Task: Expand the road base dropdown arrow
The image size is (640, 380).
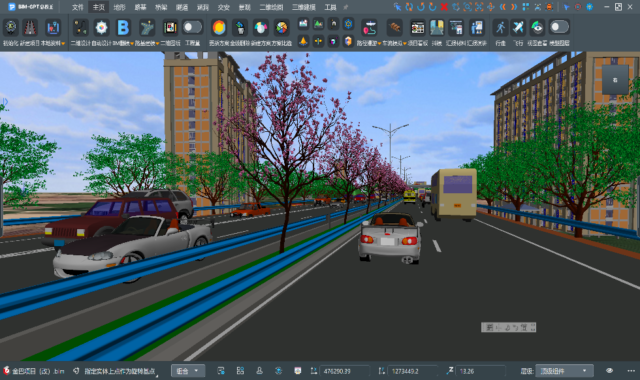Action: coord(158,43)
